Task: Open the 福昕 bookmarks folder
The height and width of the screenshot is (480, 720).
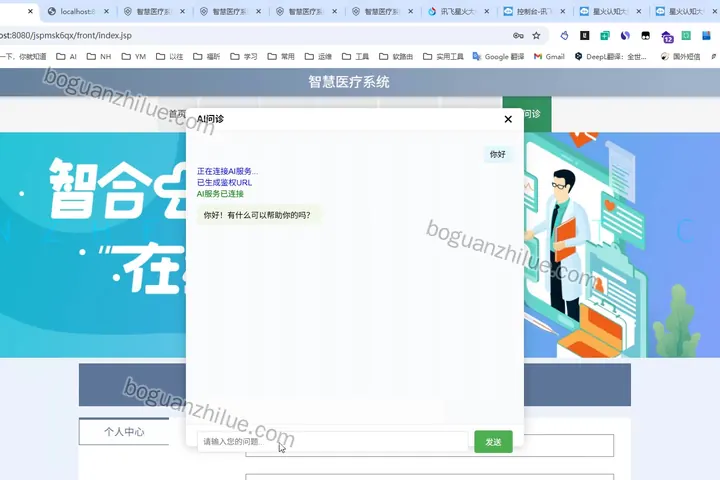Action: 207,56
